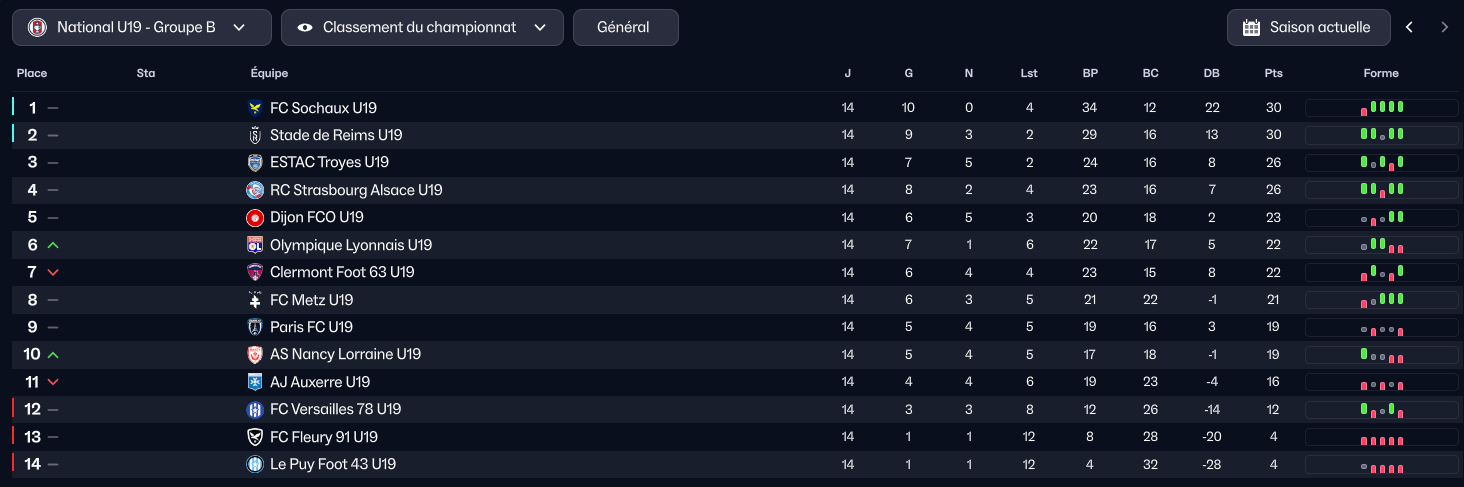Click the form bar of FC Metz U19
Image resolution: width=1464 pixels, height=487 pixels.
1381,300
